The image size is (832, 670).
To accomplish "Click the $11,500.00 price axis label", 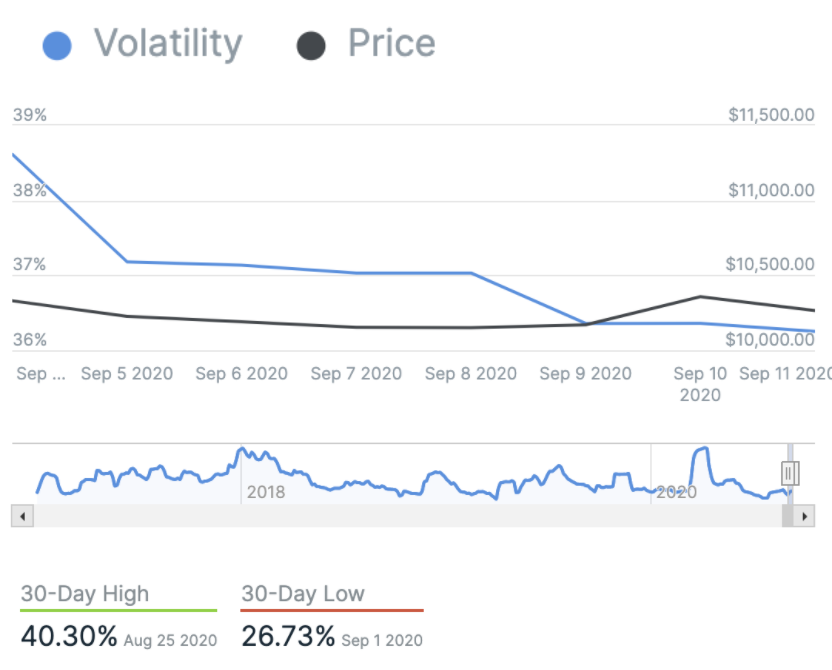I will click(771, 115).
